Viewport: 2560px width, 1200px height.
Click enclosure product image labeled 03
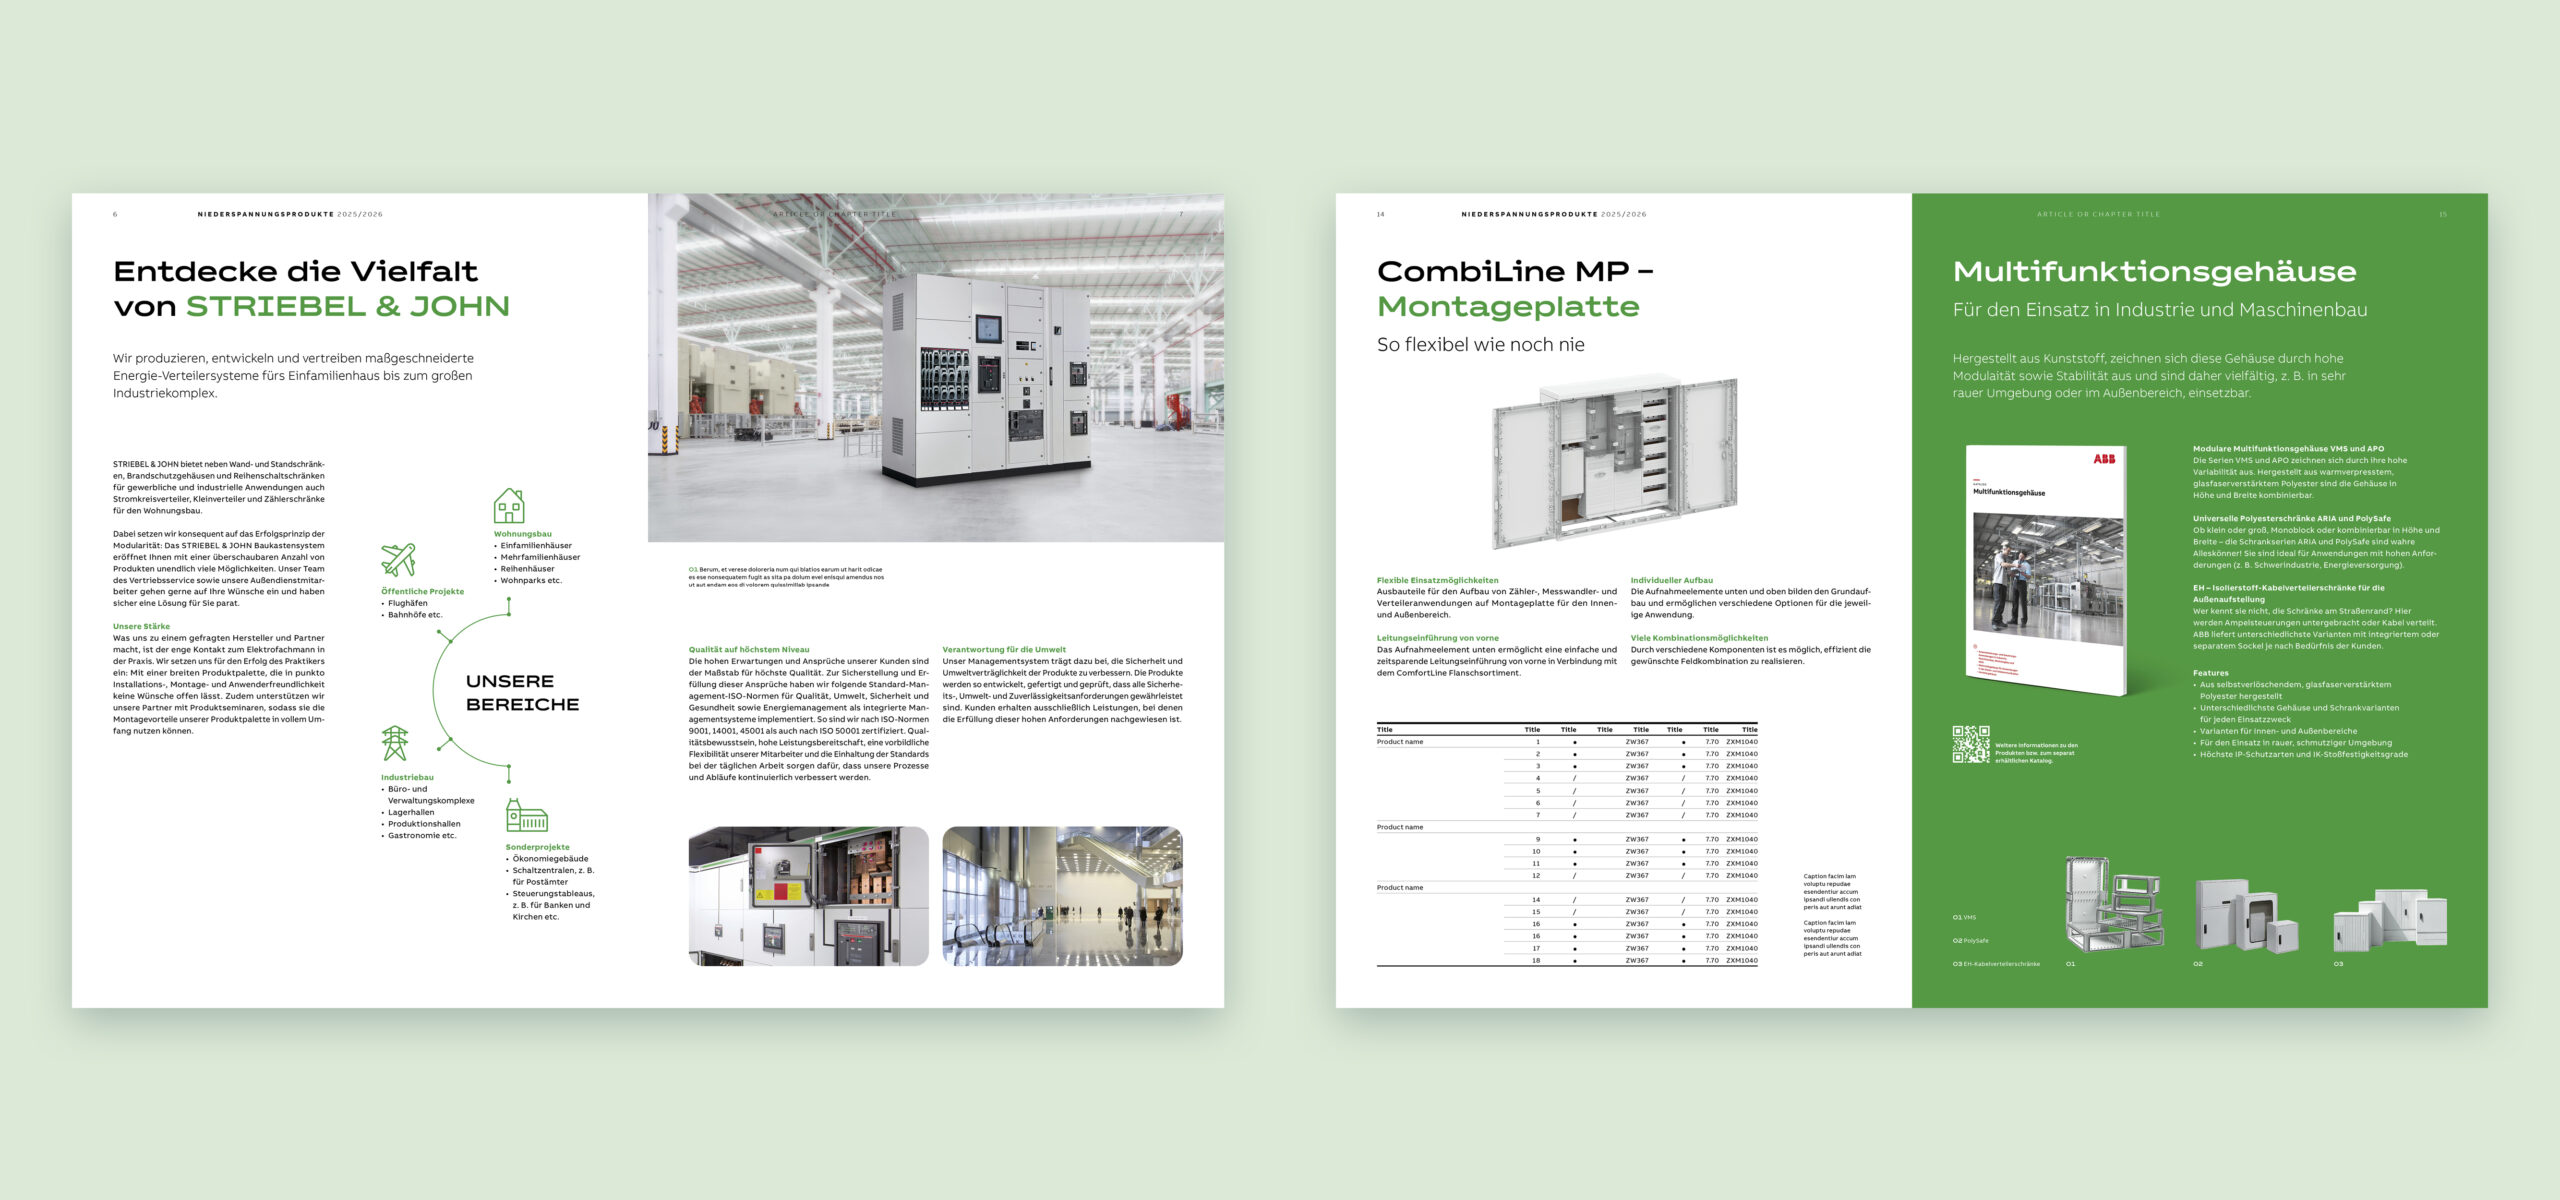2389,918
